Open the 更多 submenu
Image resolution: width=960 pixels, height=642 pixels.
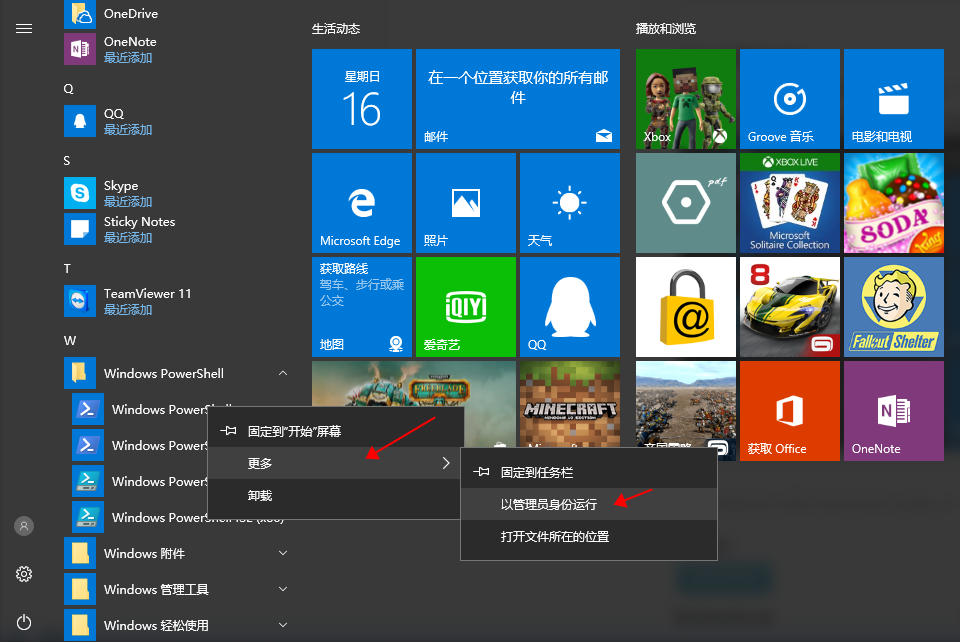click(336, 463)
